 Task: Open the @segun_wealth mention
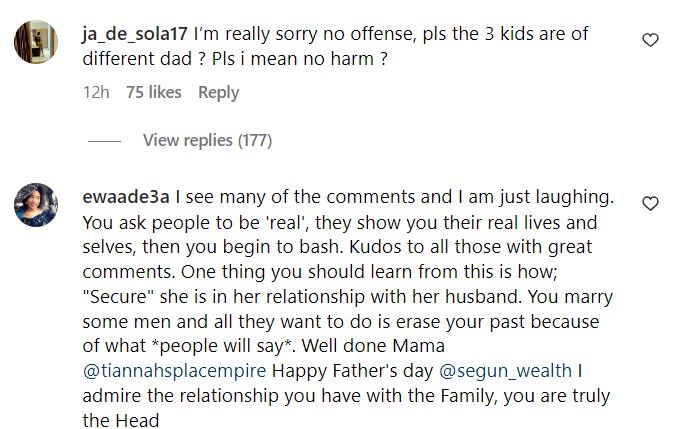tap(506, 372)
